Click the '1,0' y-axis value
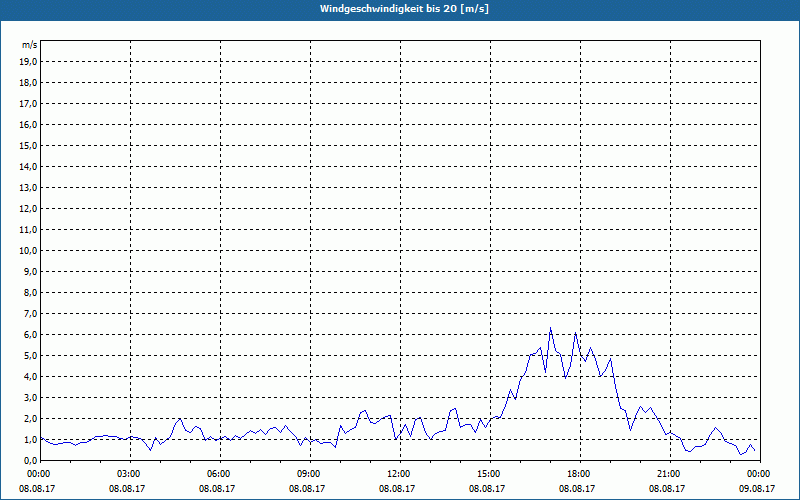Image resolution: width=800 pixels, height=500 pixels. pos(30,439)
